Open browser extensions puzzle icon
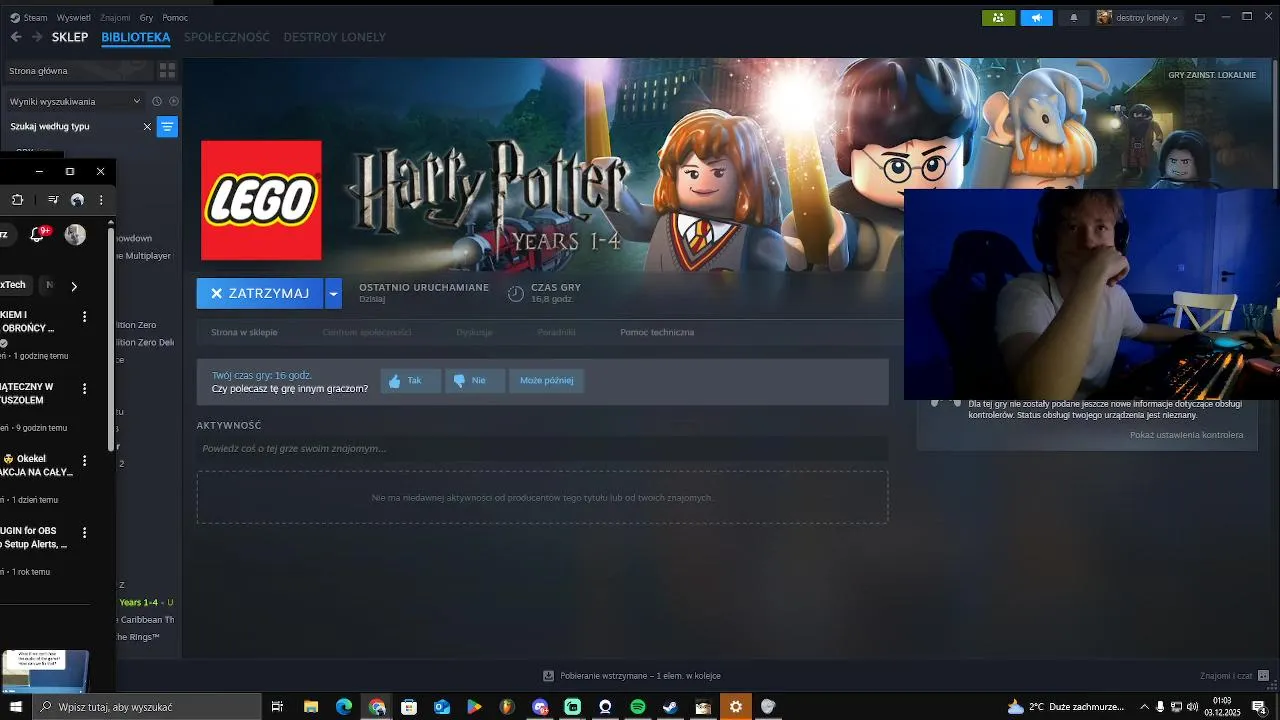 coord(17,200)
